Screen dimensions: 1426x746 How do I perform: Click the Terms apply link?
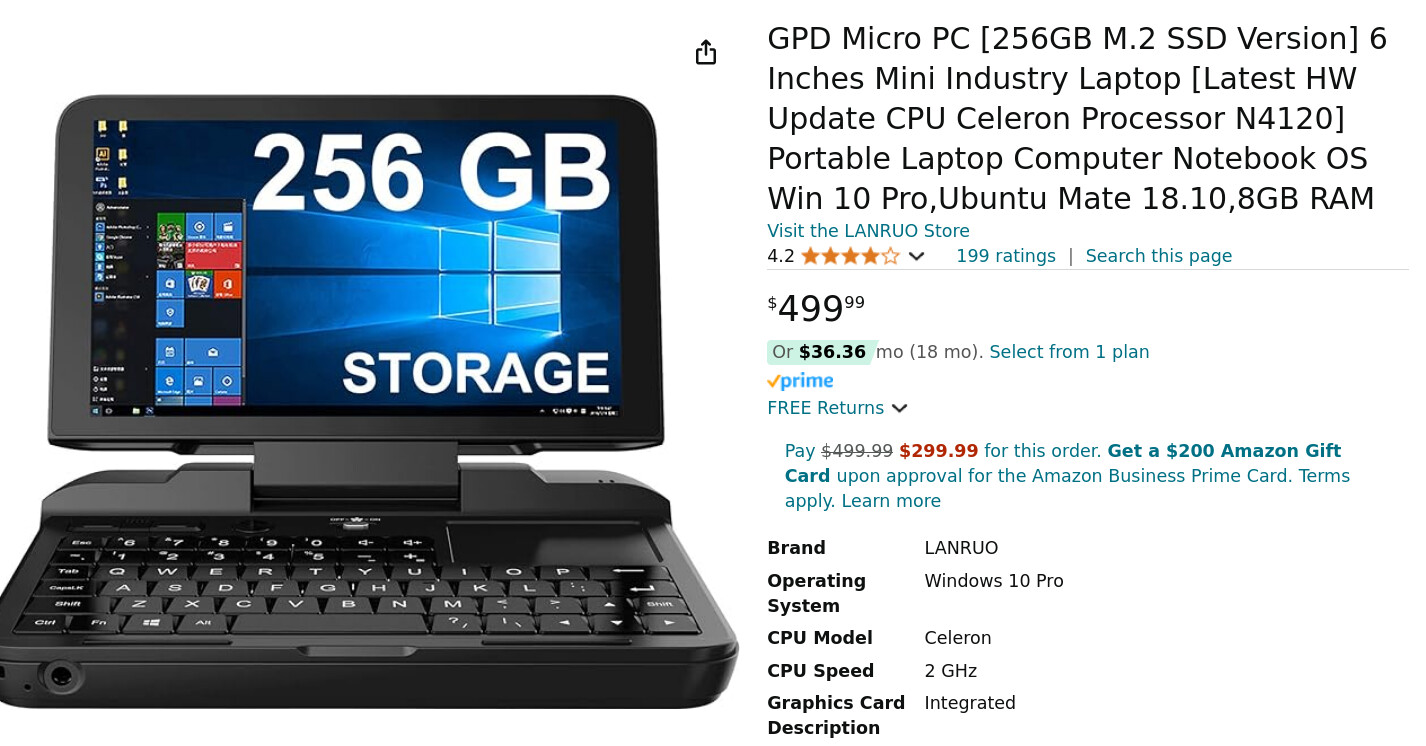pos(1067,488)
